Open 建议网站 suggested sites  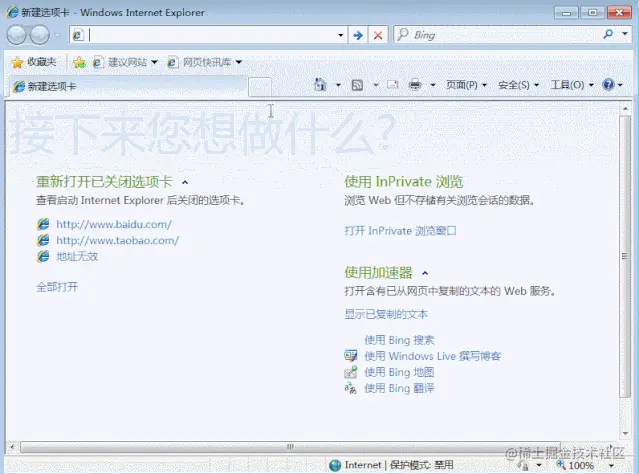coord(125,62)
